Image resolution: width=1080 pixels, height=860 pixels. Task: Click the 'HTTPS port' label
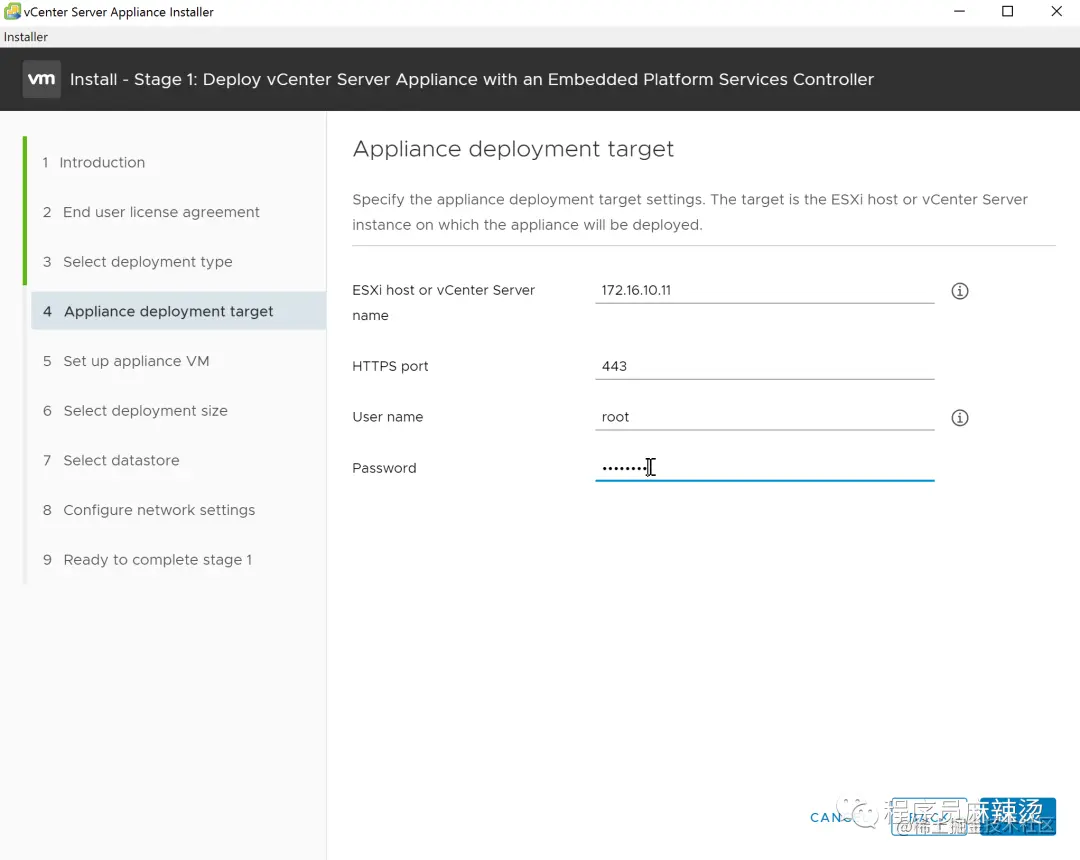click(390, 366)
